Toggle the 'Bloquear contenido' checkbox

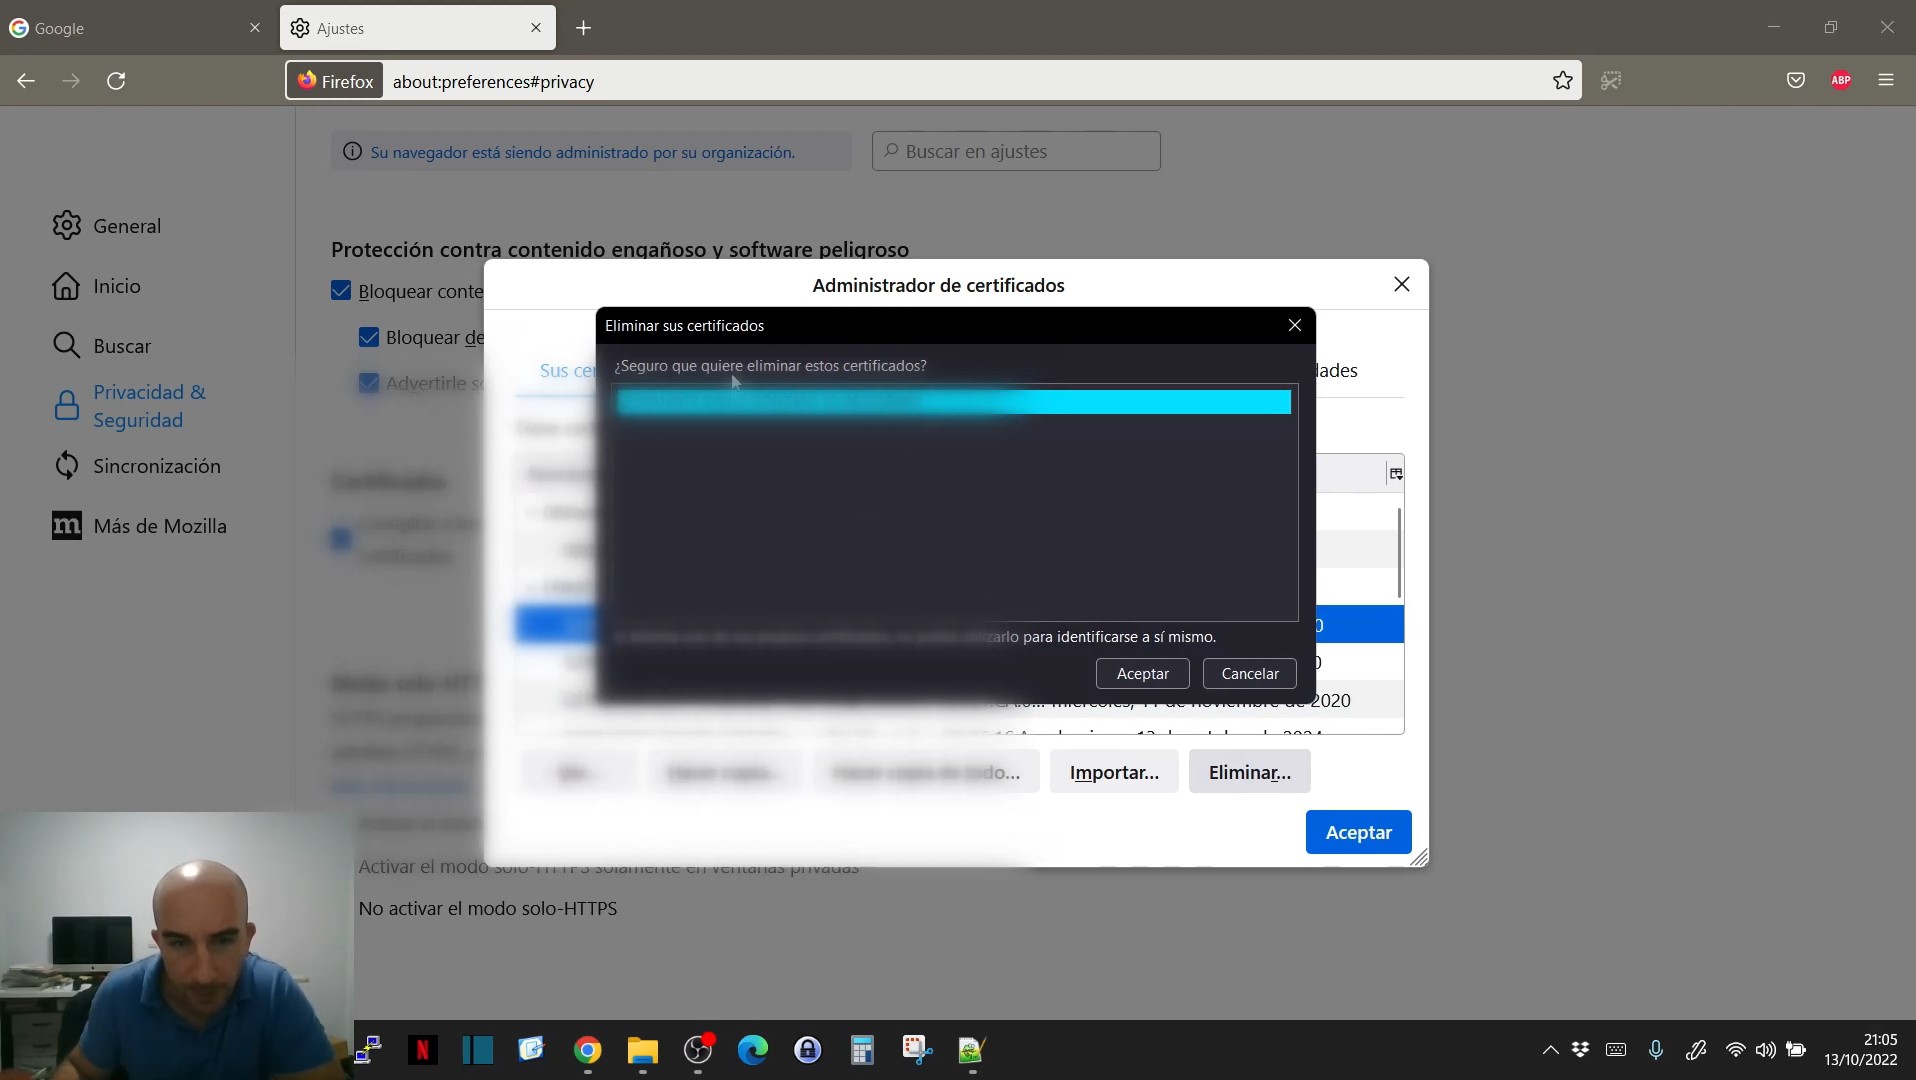pyautogui.click(x=341, y=291)
